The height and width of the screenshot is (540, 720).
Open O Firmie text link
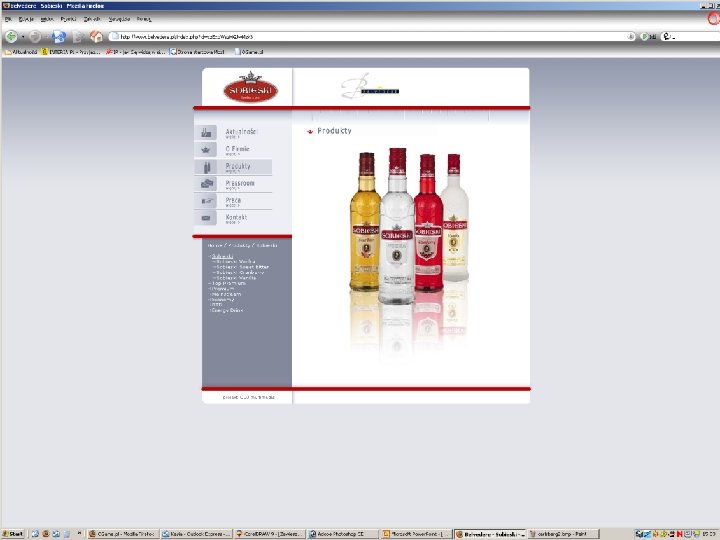[237, 149]
